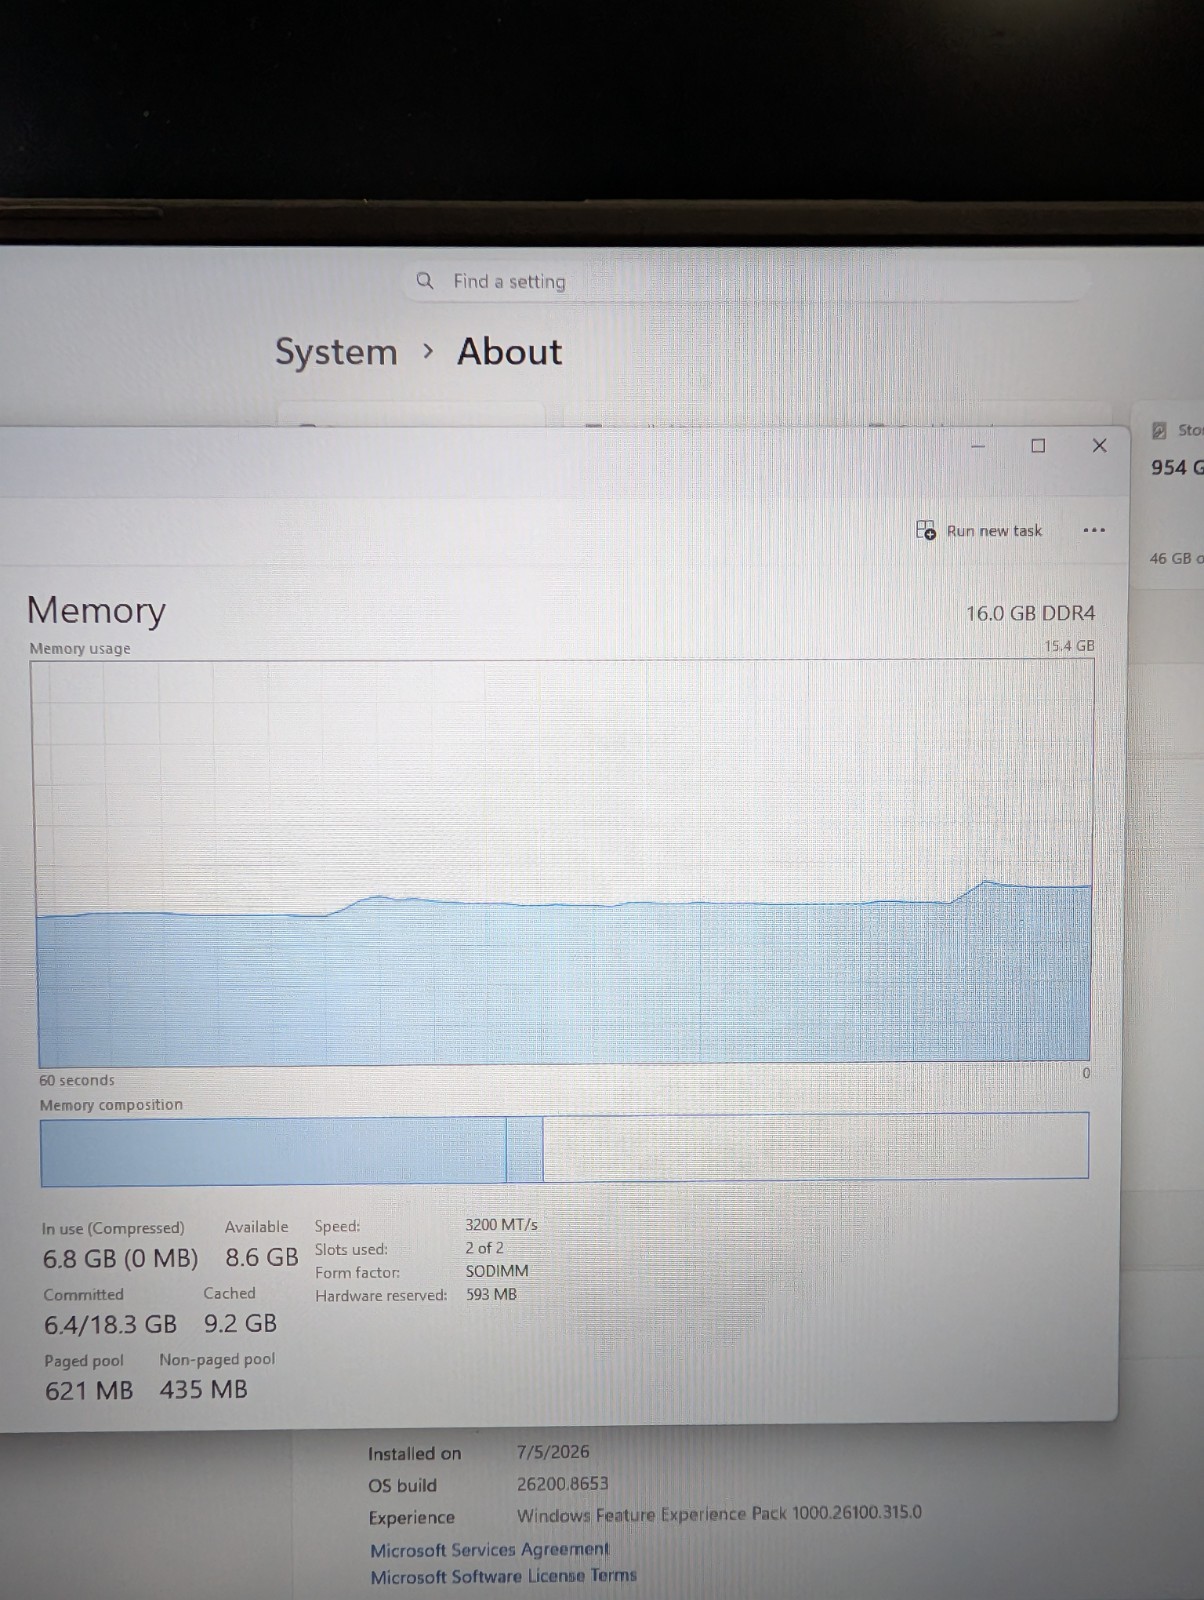This screenshot has width=1204, height=1600.
Task: Click the Non-paged pool value 435 MB
Action: (x=203, y=1389)
